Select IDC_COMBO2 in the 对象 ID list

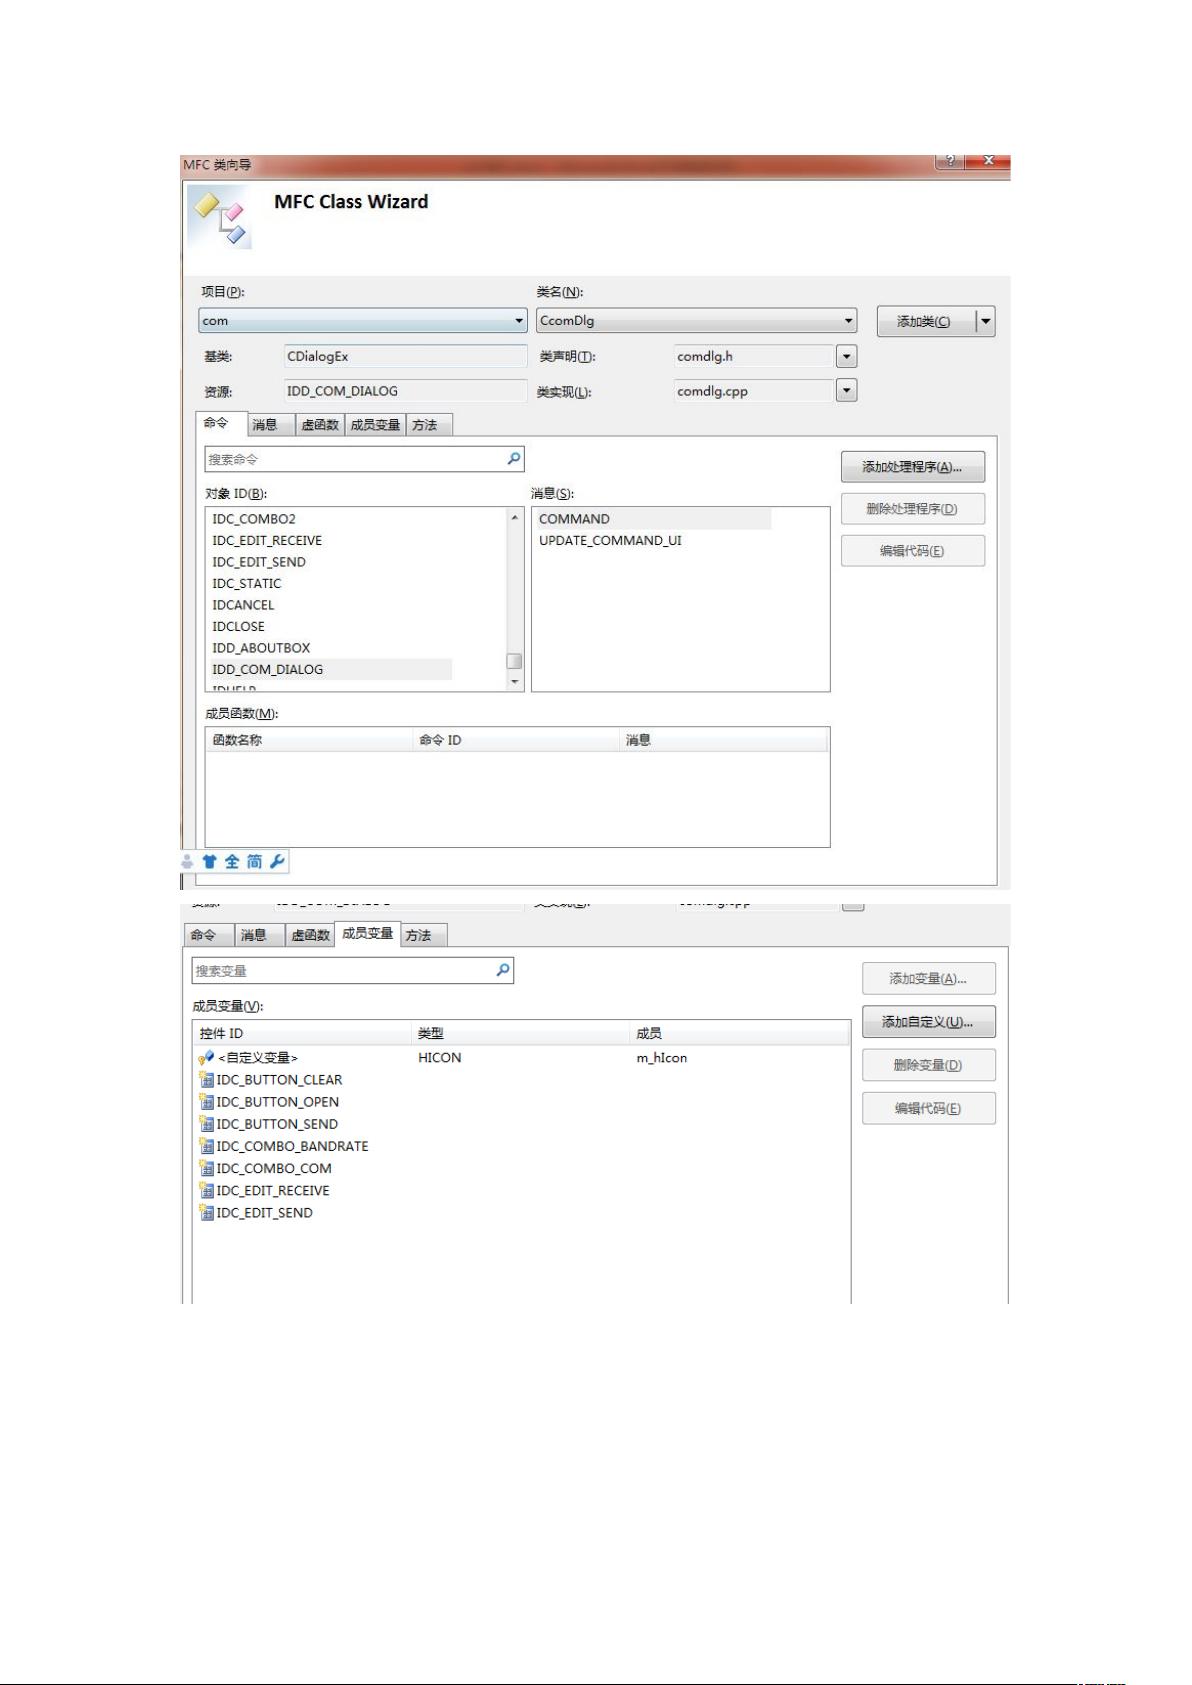pos(254,519)
